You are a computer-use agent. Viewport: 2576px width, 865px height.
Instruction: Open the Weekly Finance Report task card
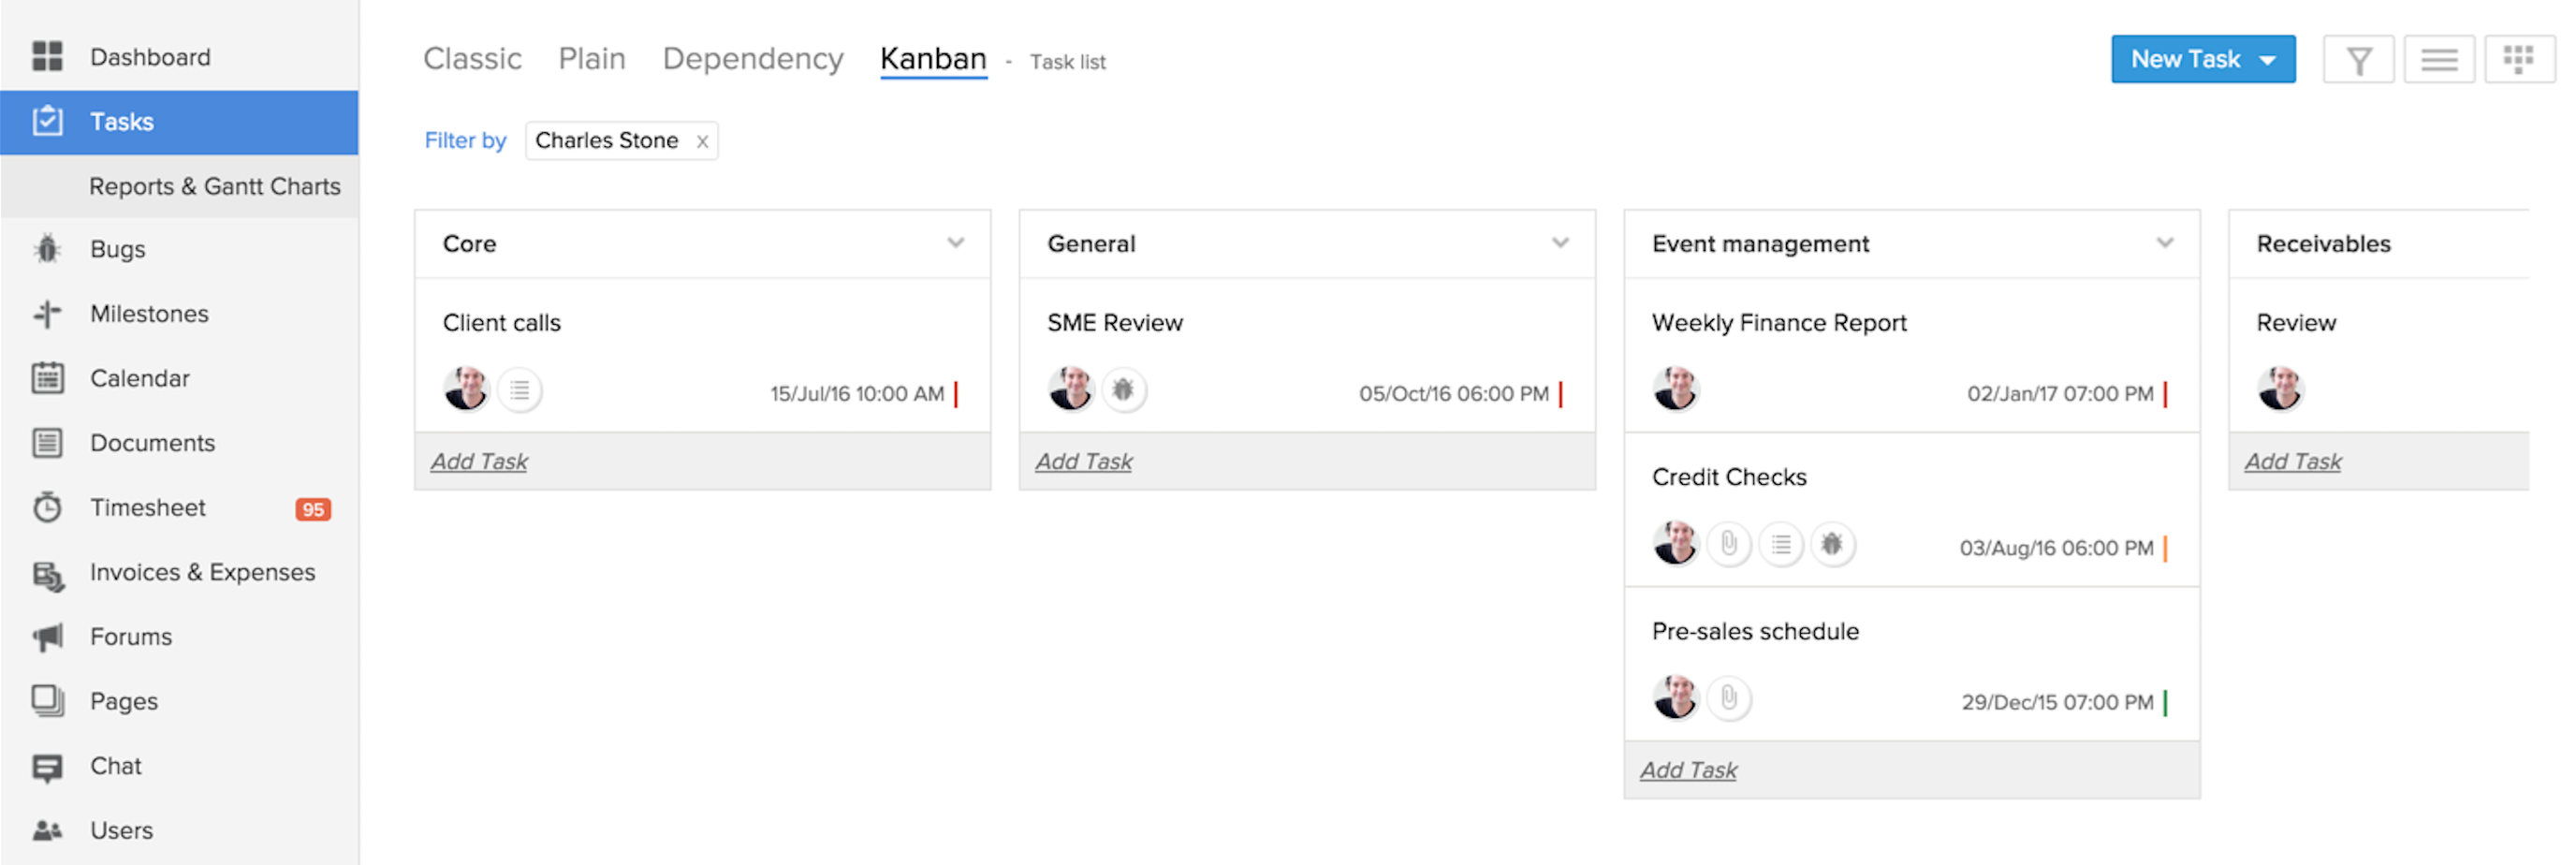pyautogui.click(x=1779, y=323)
